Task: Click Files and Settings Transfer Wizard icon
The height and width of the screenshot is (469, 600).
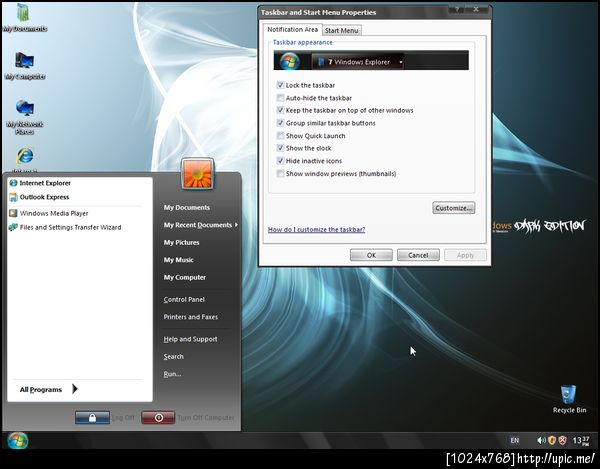Action: point(13,227)
